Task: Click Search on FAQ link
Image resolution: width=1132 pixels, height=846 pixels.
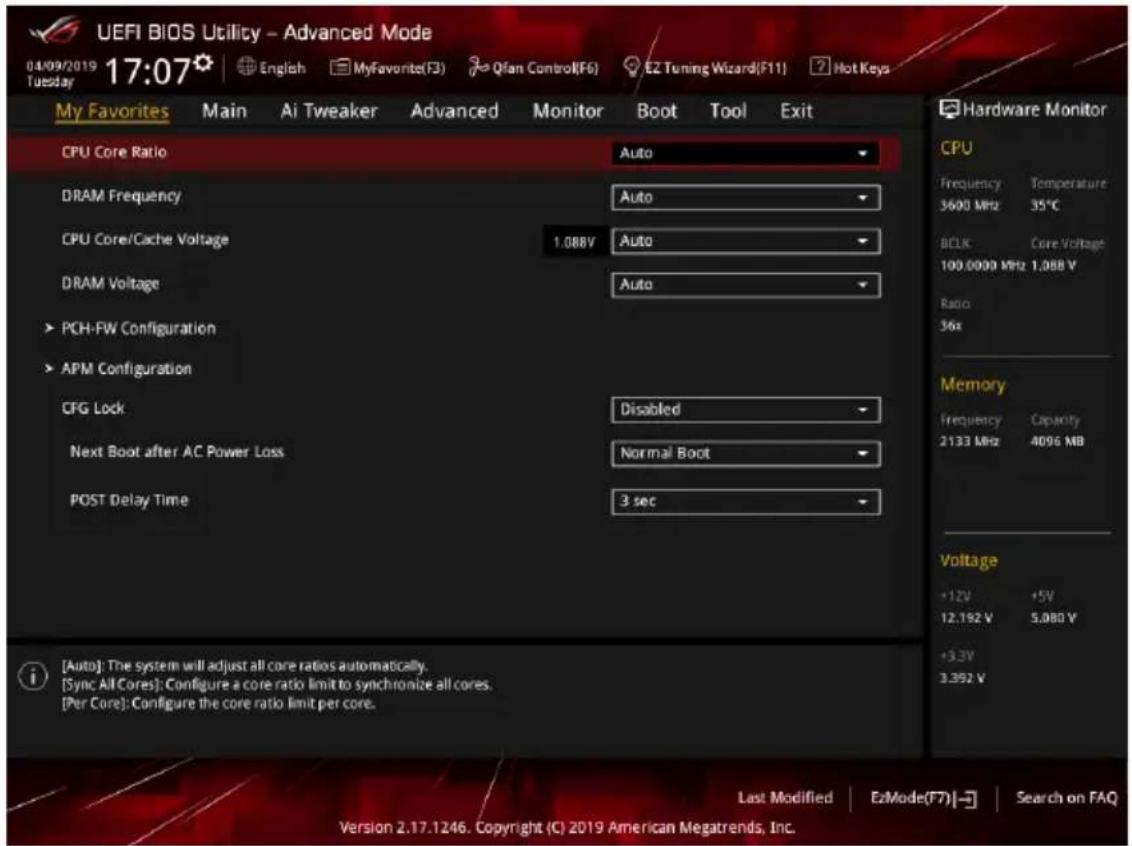Action: 1066,798
